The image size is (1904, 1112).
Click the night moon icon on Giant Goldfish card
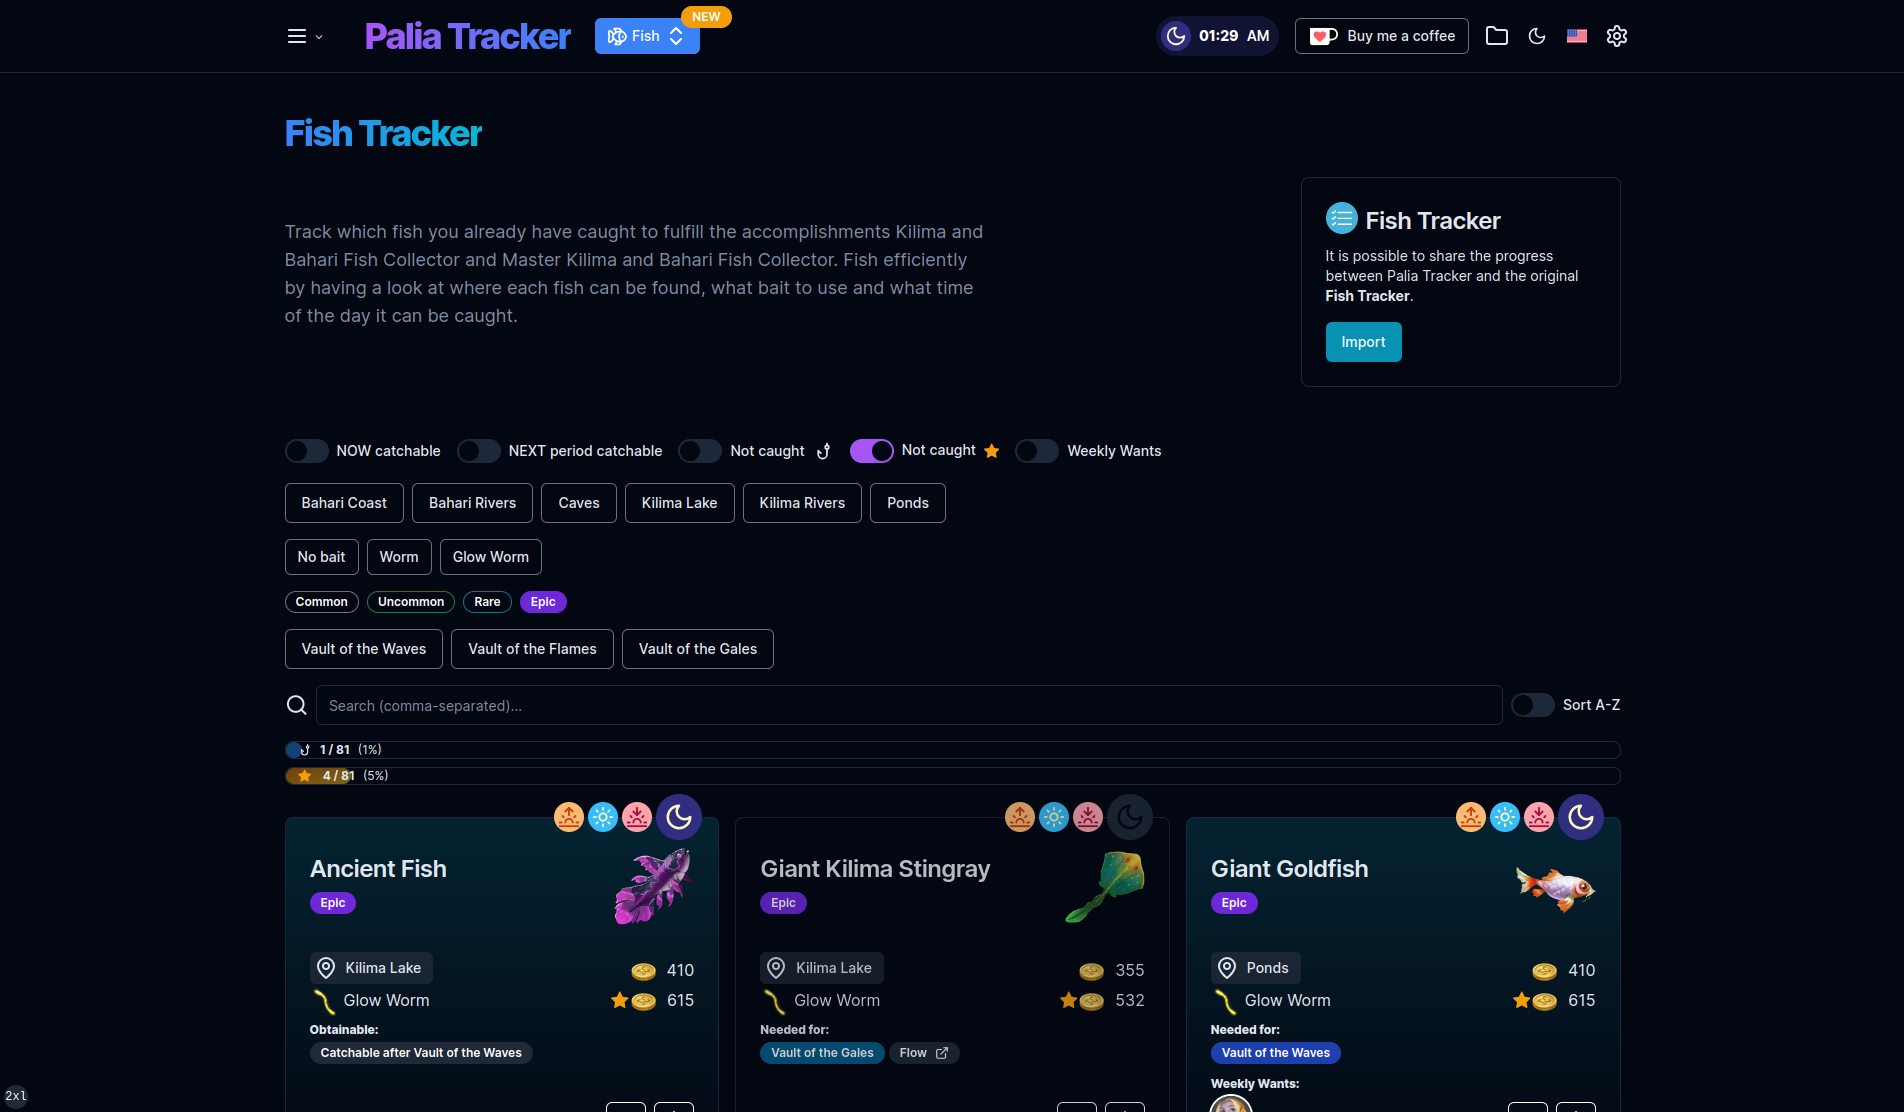1581,817
